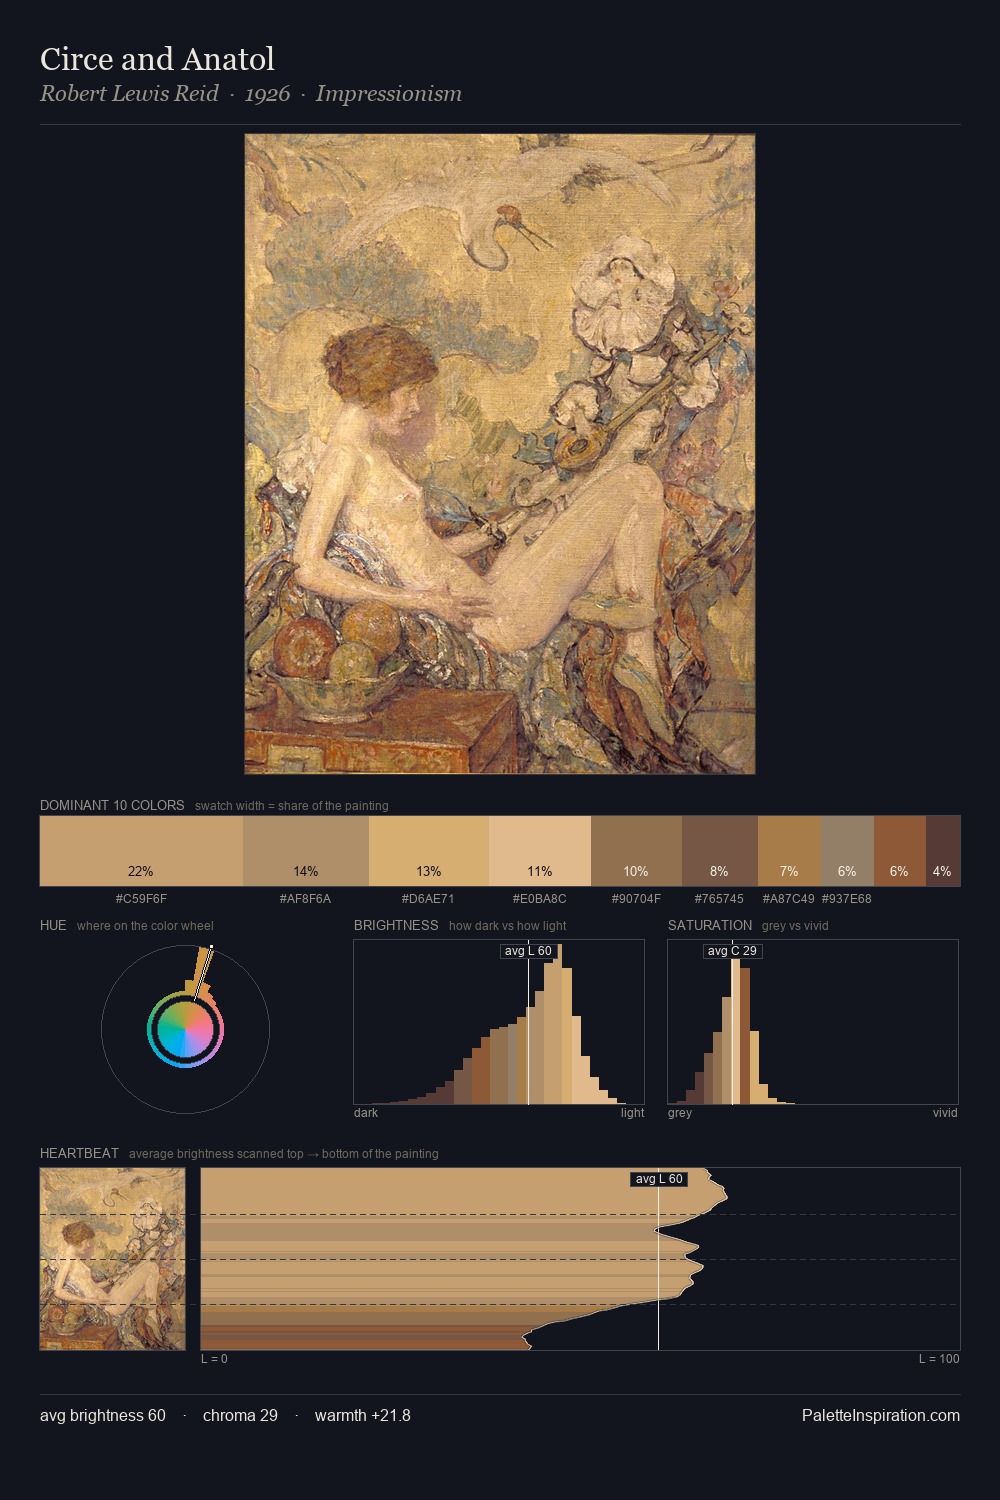Screen dimensions: 1000x1500
Task: Click the 'dark' axis label under brightness
Action: [x=366, y=1112]
